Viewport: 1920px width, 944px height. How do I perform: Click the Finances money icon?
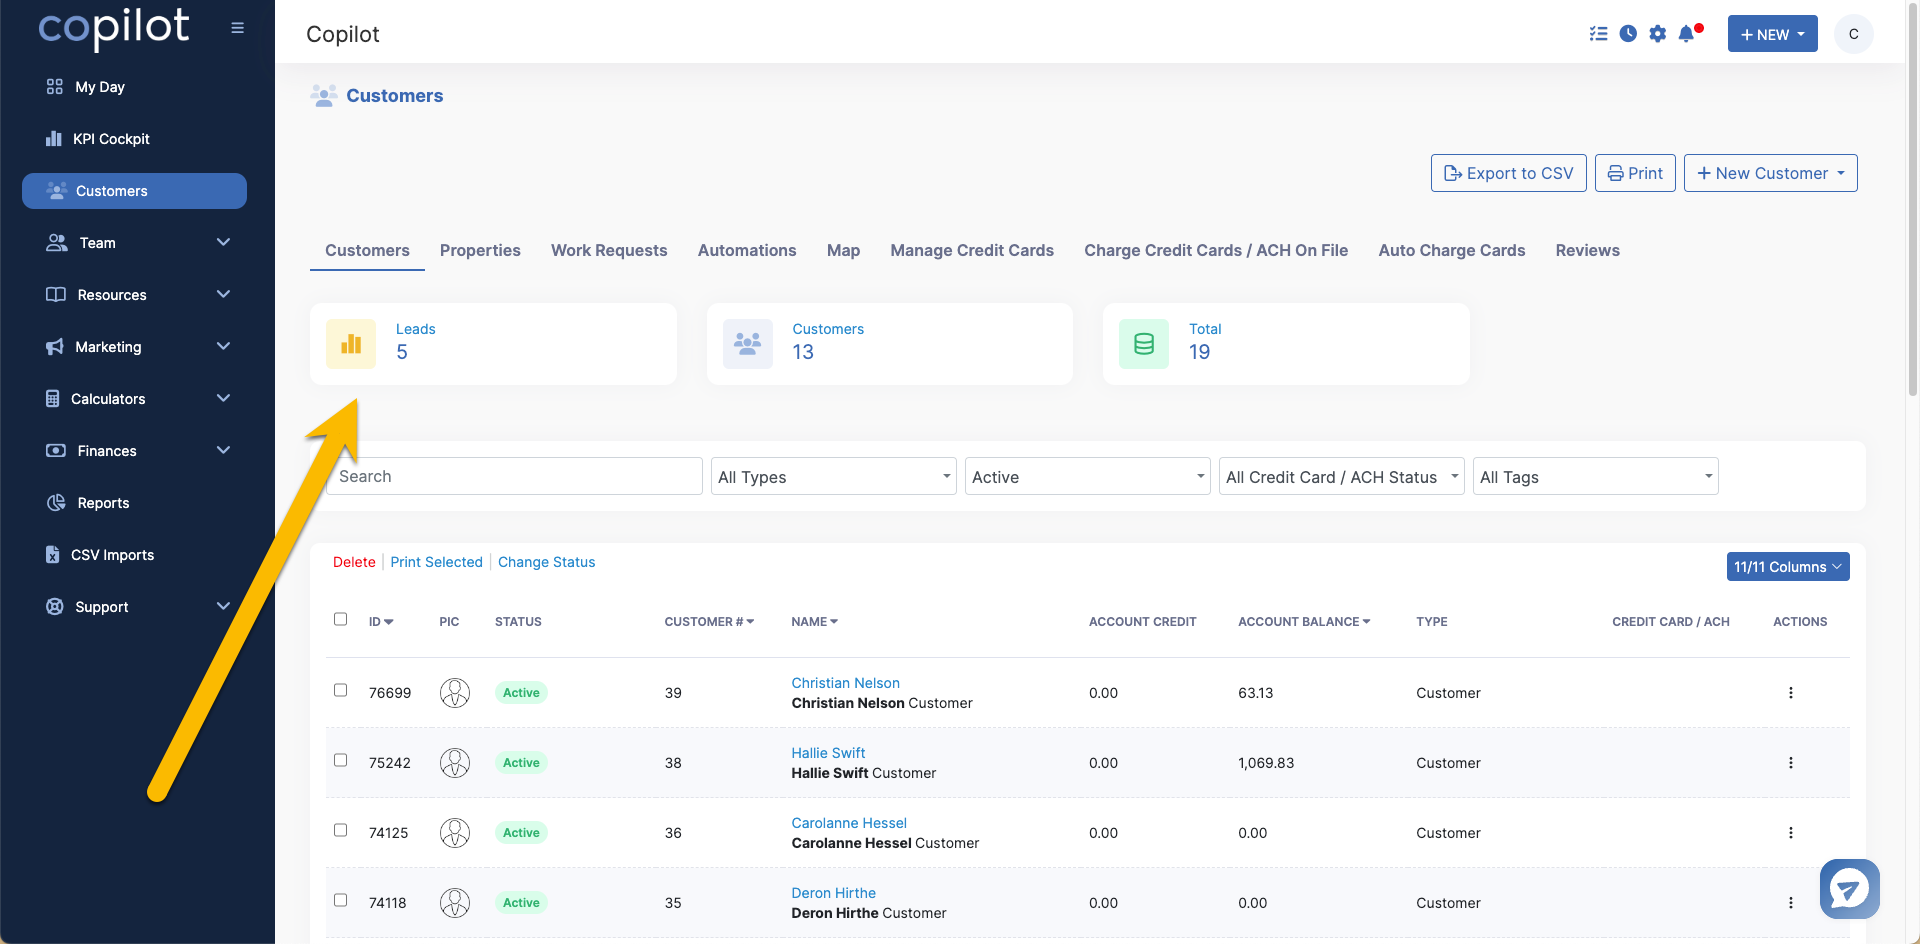56,451
